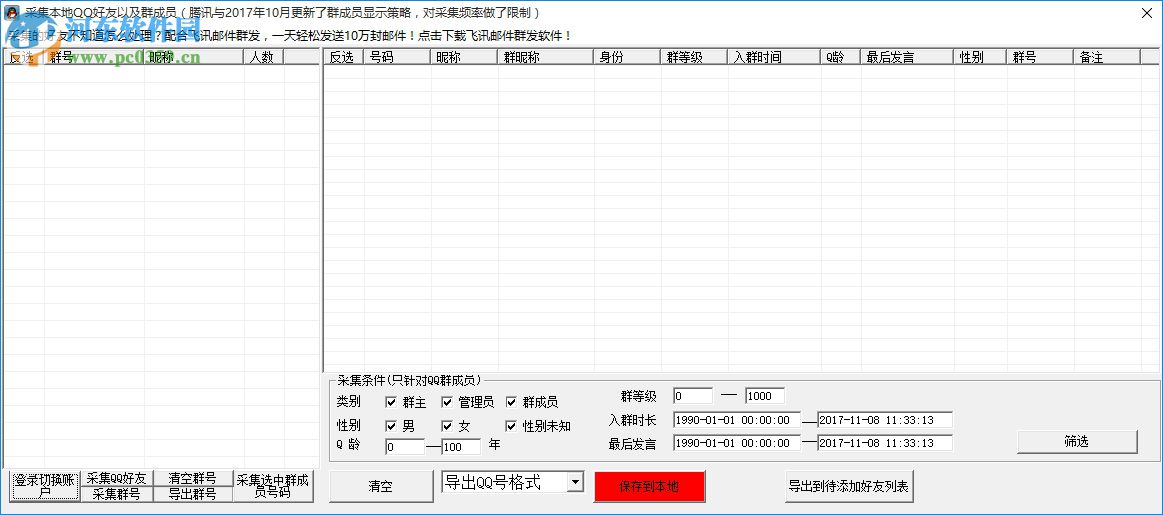
Task: Click the 性别 column header
Action: coord(980,57)
